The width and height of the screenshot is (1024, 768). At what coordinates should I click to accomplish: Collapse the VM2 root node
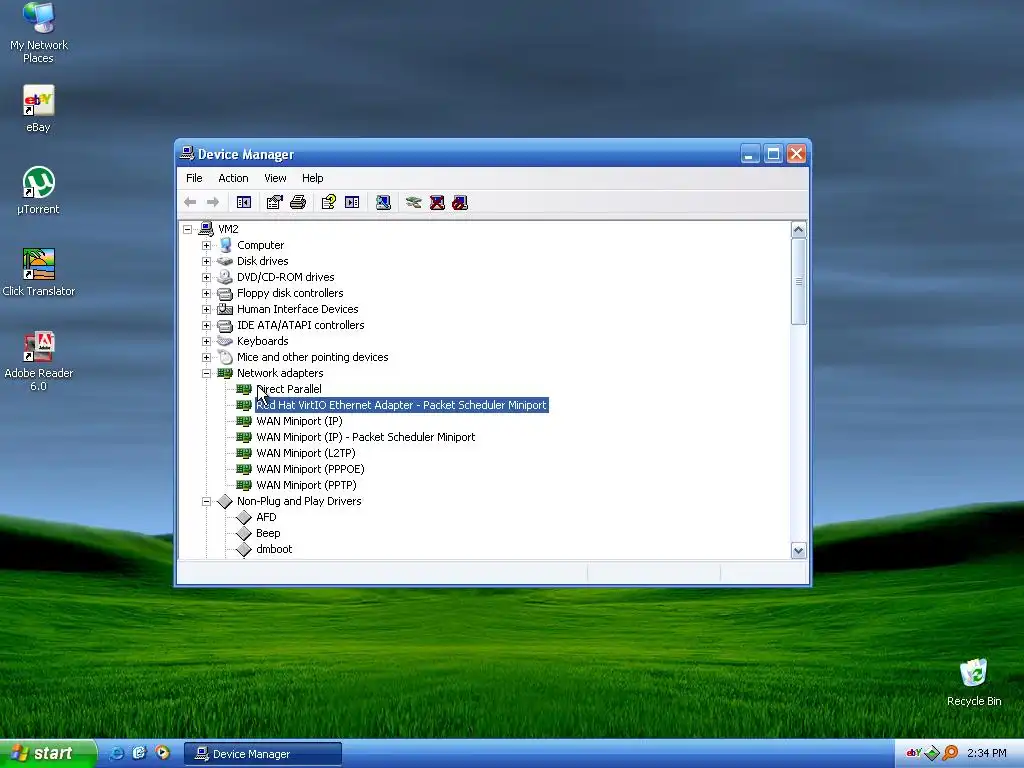pyautogui.click(x=187, y=229)
